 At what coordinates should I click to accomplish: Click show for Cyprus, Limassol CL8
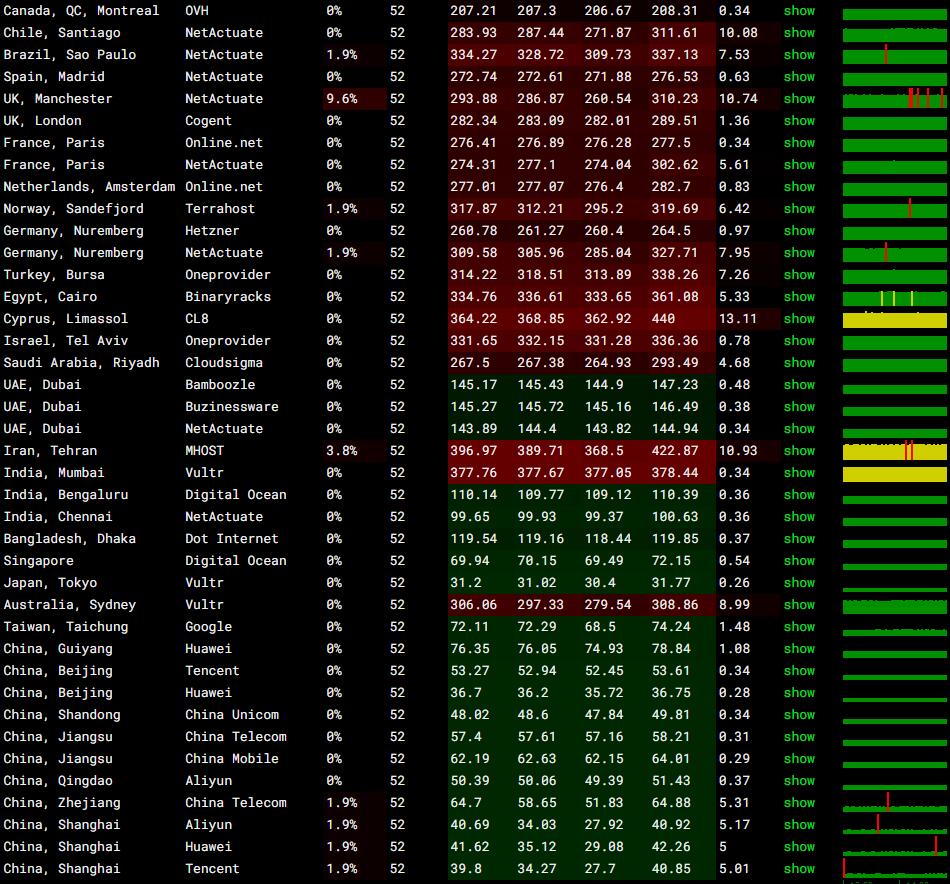click(799, 319)
